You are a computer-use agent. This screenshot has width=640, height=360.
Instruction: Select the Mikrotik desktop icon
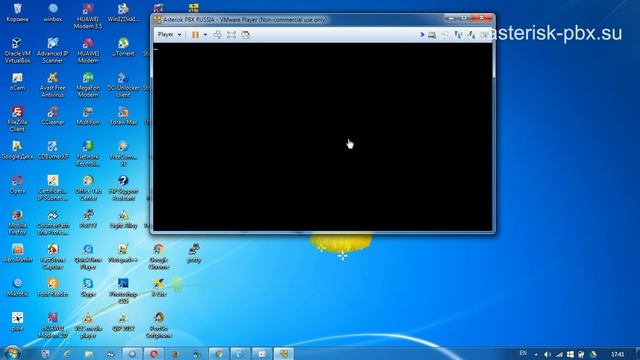[18, 287]
